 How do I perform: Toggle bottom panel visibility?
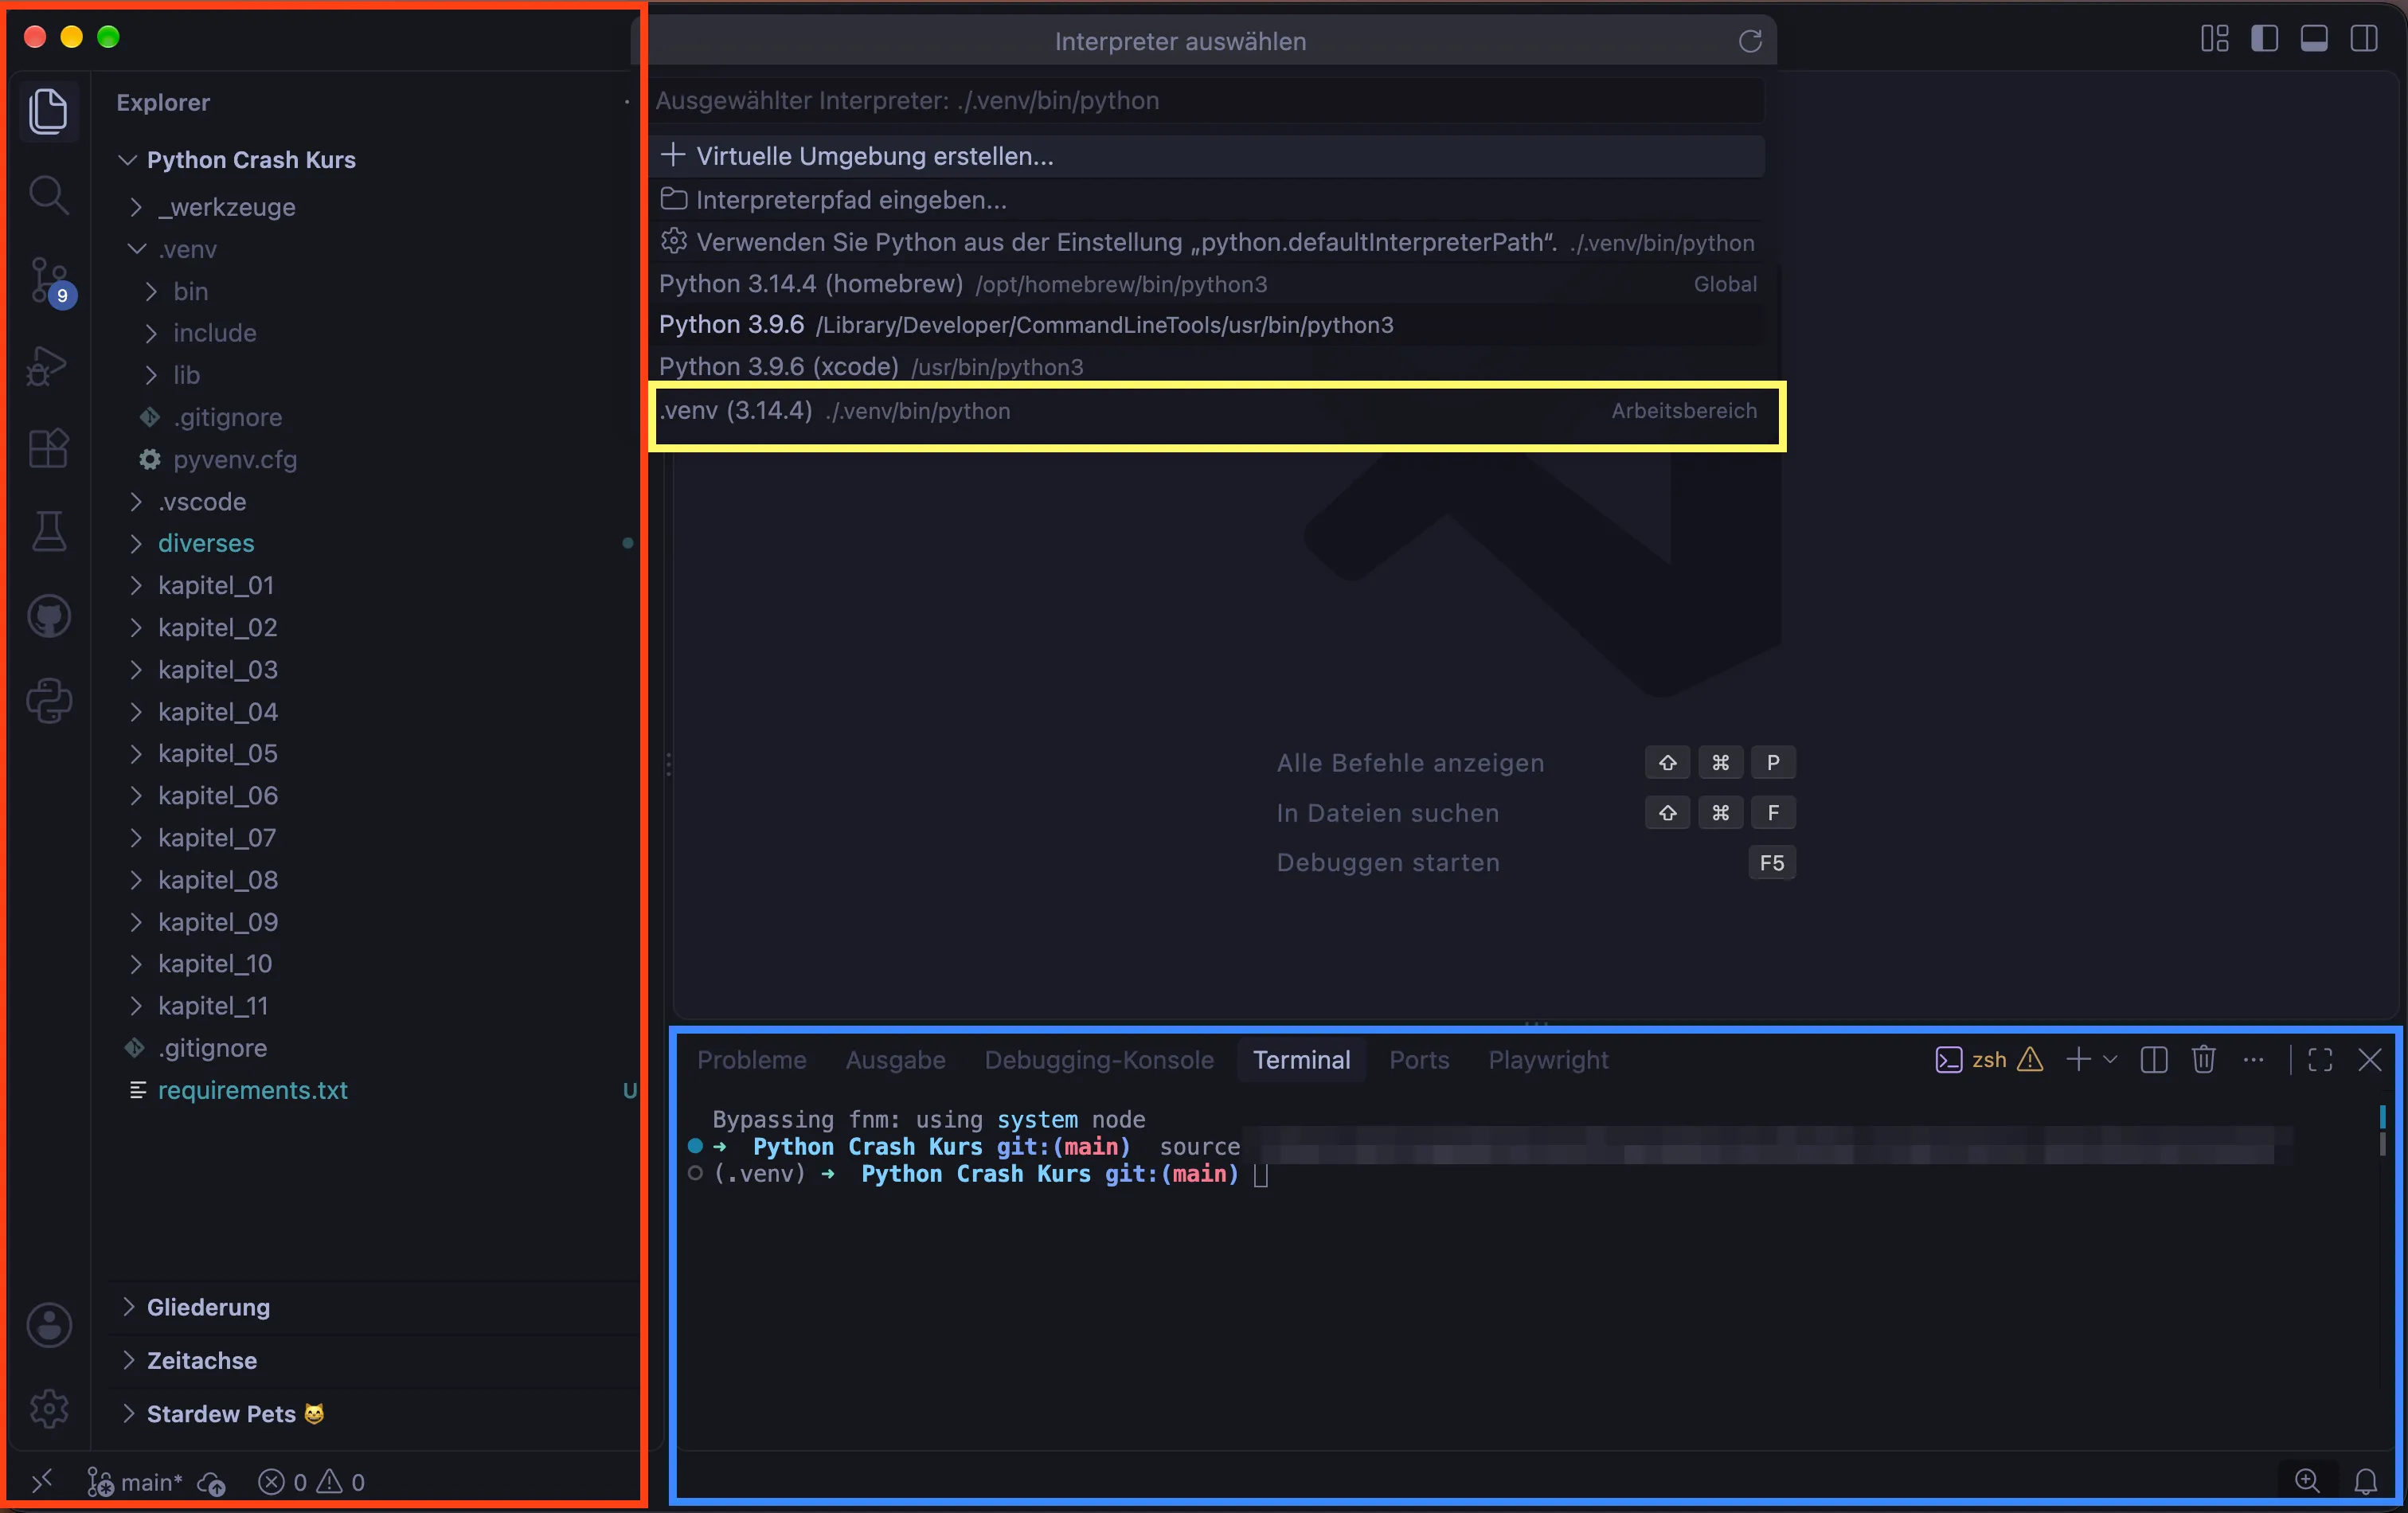coord(2313,39)
